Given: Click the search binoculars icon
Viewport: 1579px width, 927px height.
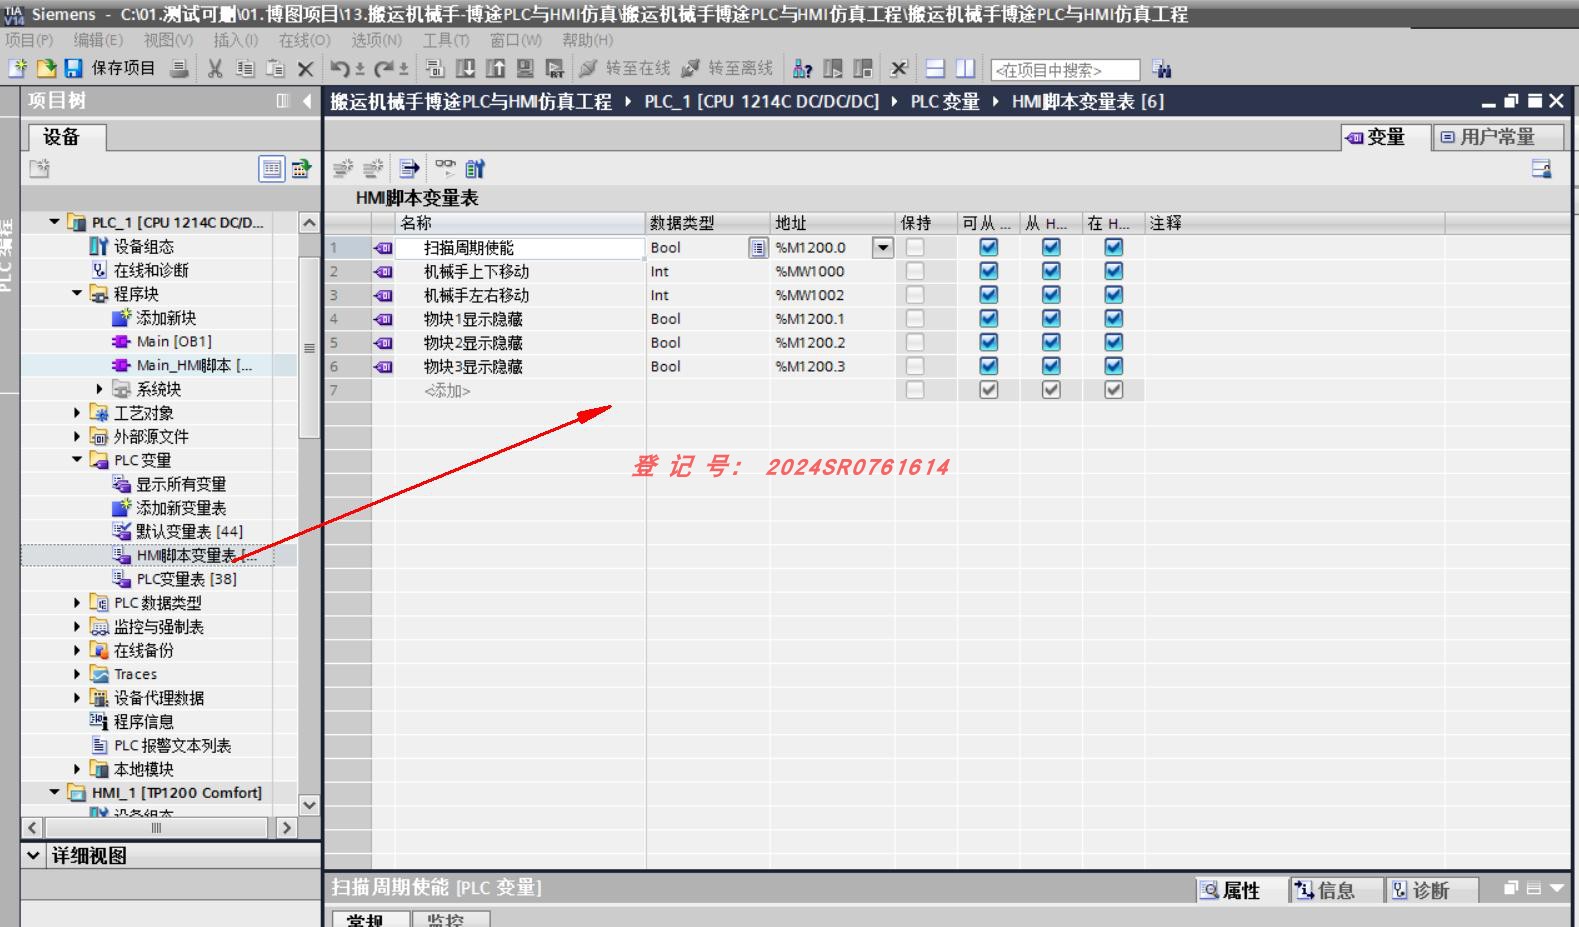Looking at the screenshot, I should (x=1161, y=69).
